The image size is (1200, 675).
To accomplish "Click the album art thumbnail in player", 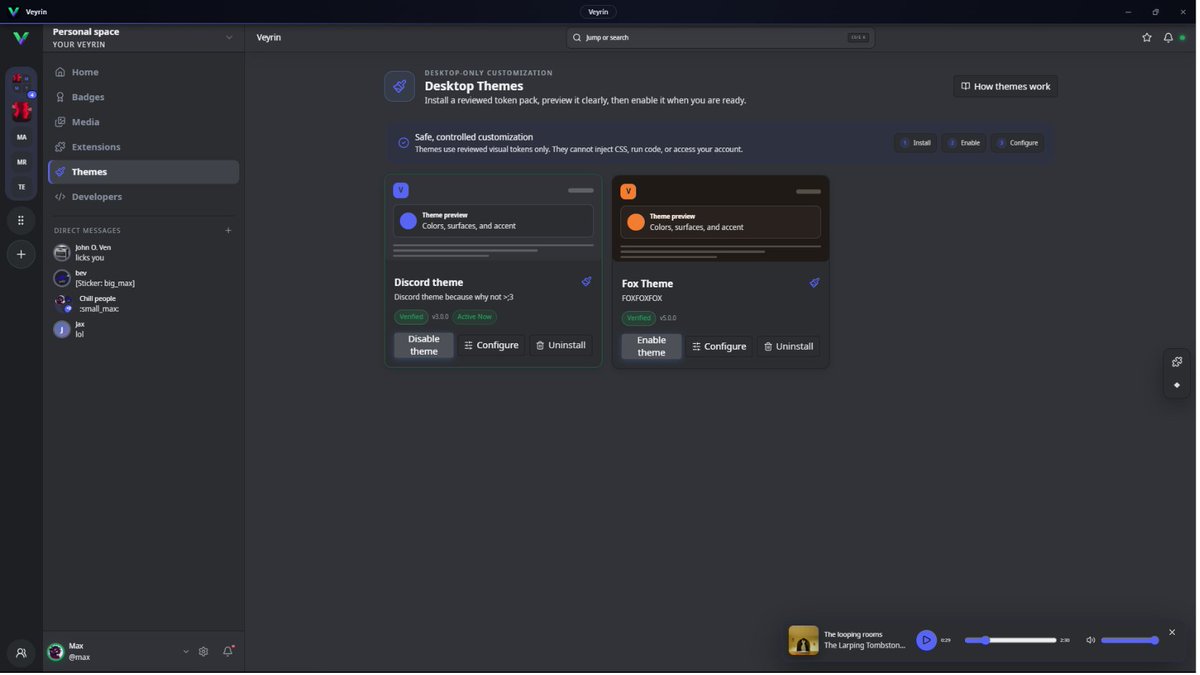I will click(803, 640).
